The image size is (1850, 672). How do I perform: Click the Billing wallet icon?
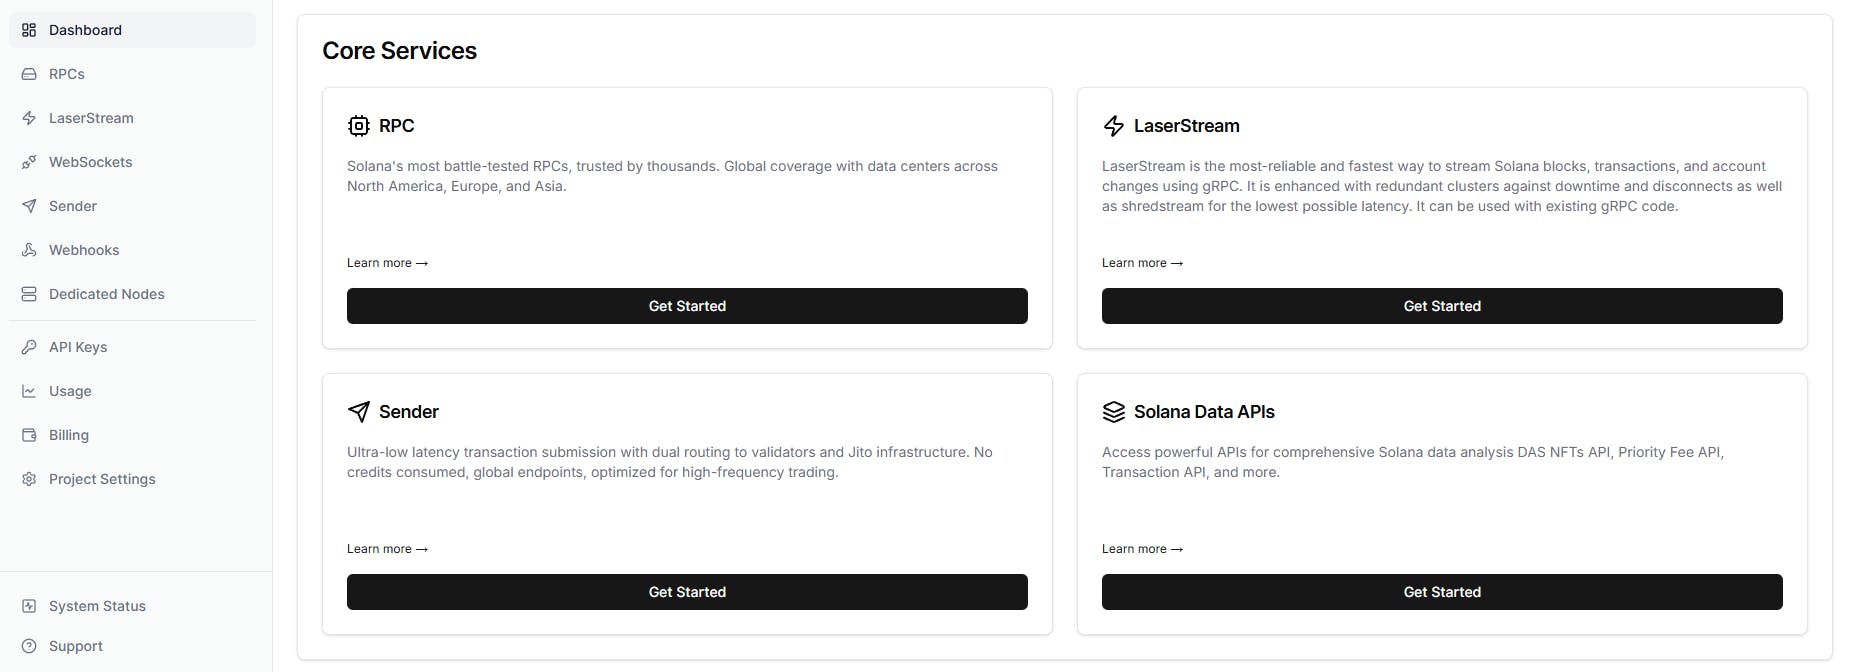[29, 435]
